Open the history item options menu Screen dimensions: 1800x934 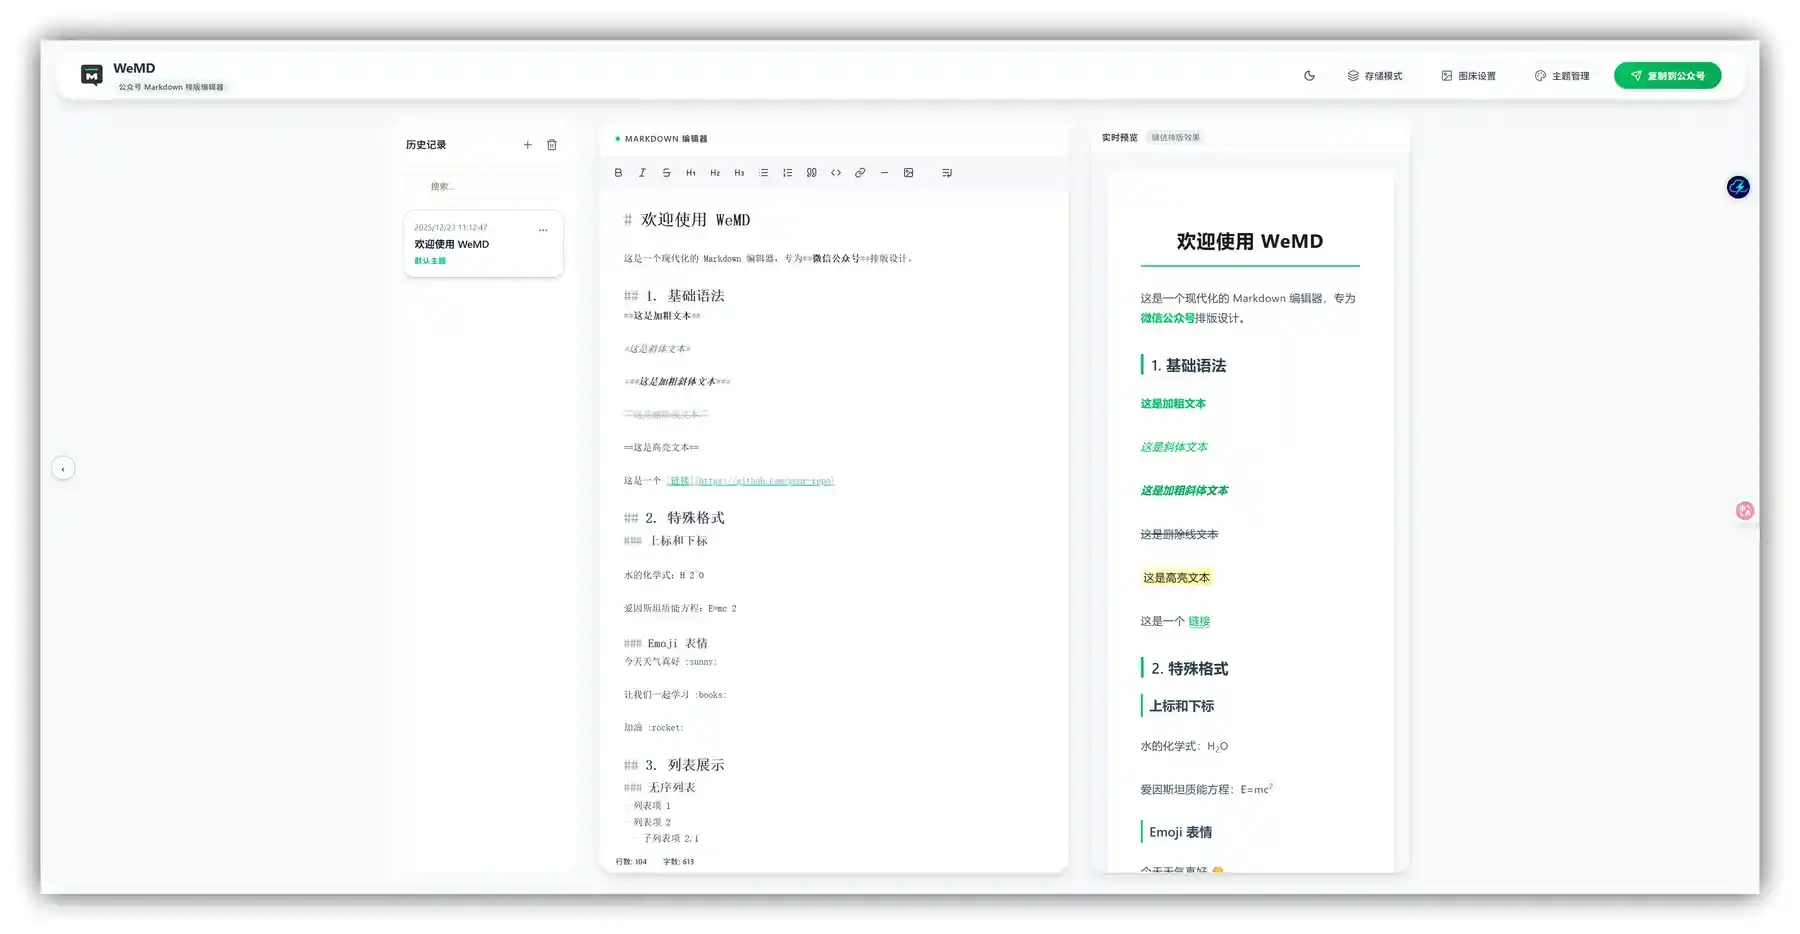click(543, 229)
